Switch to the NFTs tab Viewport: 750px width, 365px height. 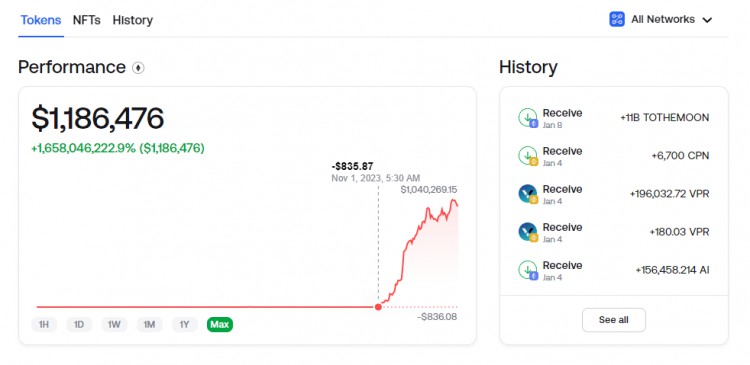pos(87,20)
